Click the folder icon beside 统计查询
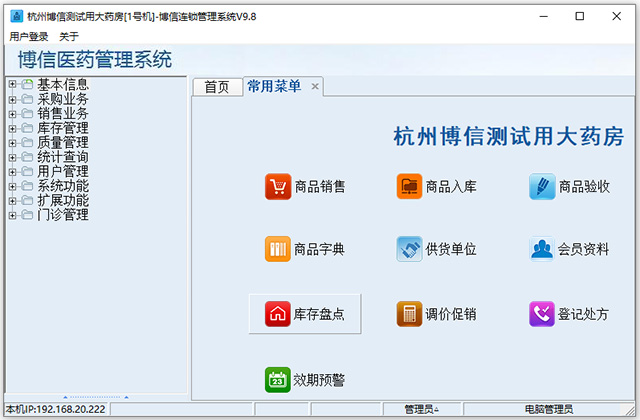 (27, 157)
